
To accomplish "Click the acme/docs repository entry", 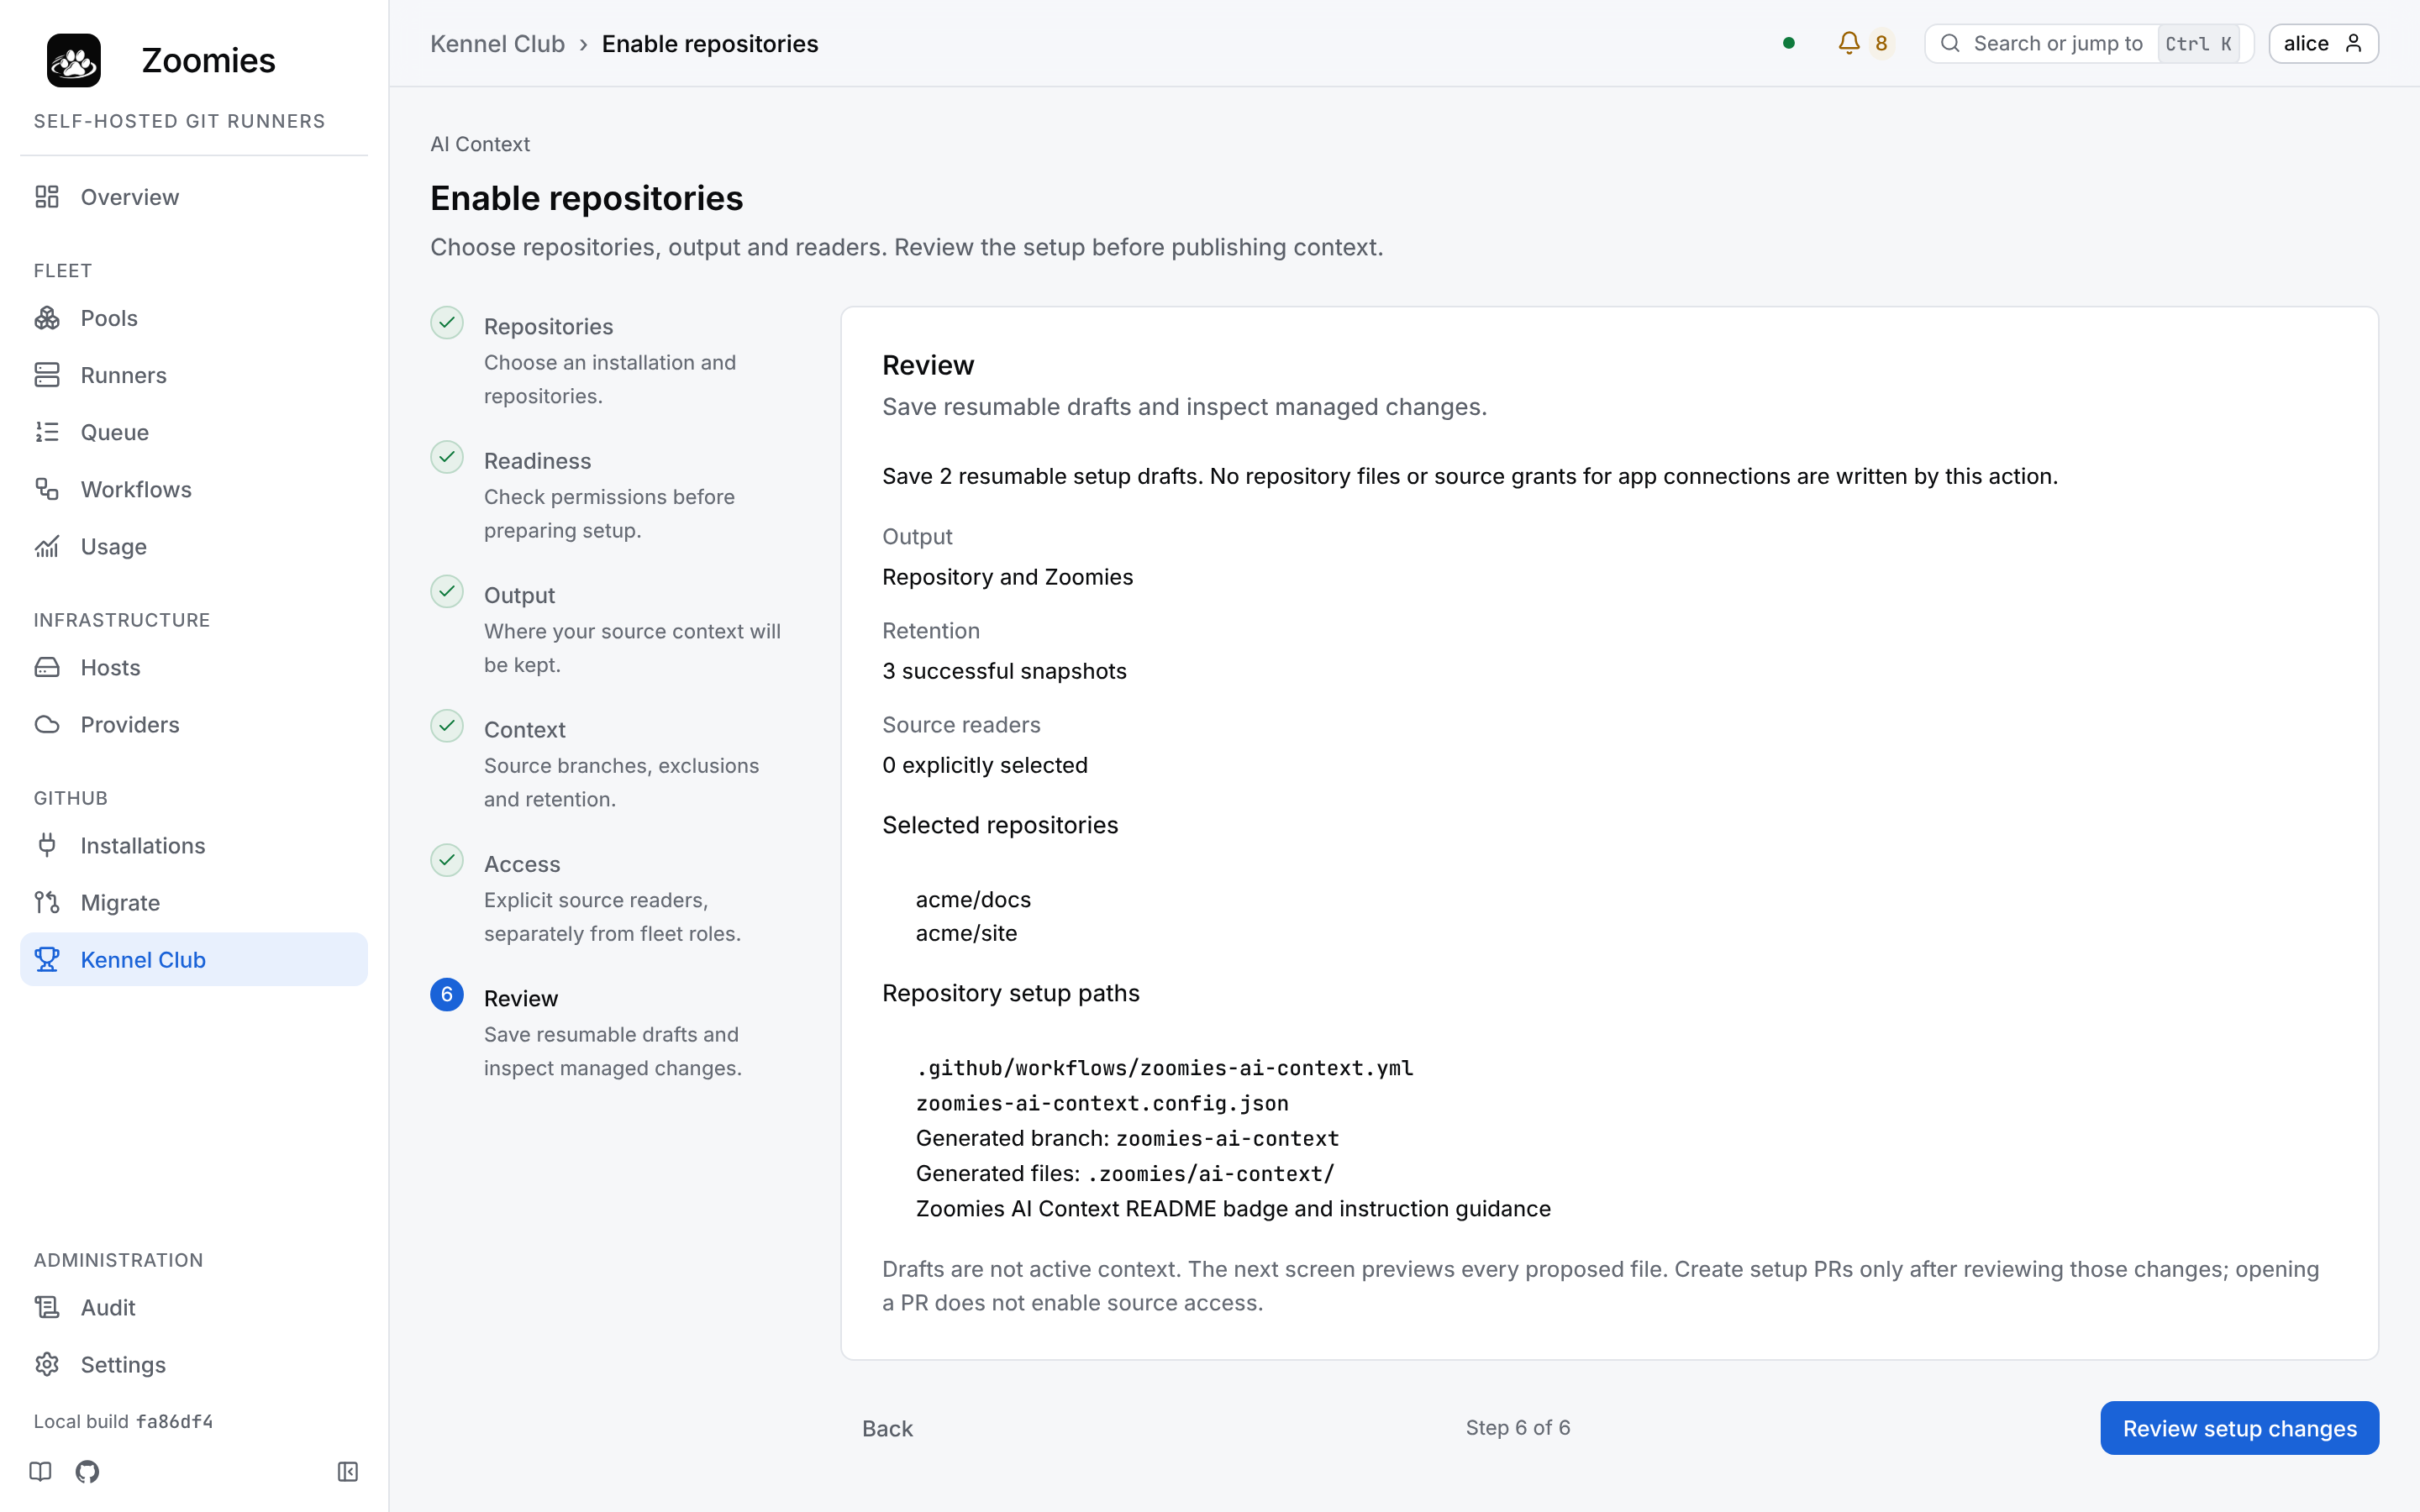I will tap(973, 899).
